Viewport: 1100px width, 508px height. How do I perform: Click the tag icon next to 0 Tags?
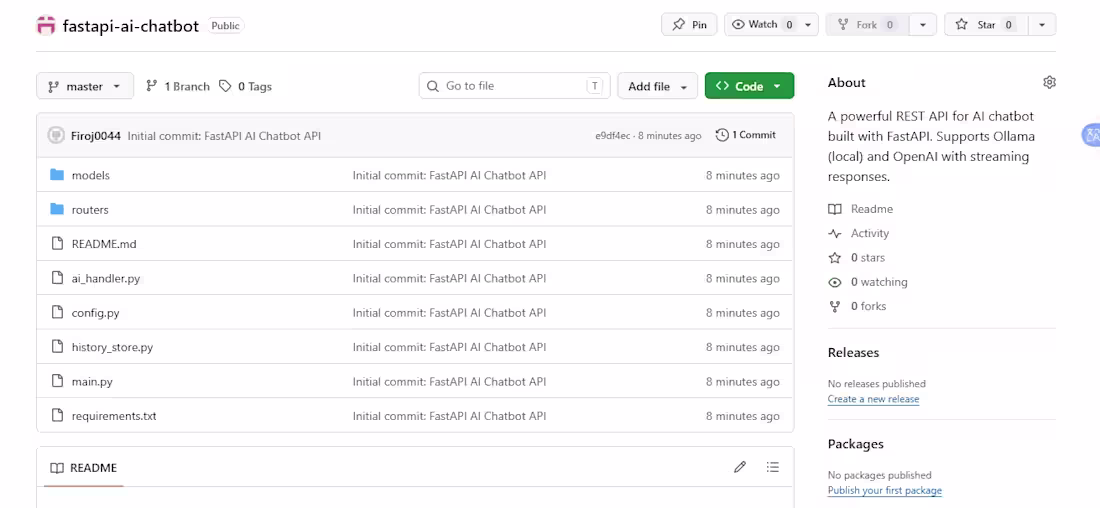[224, 86]
